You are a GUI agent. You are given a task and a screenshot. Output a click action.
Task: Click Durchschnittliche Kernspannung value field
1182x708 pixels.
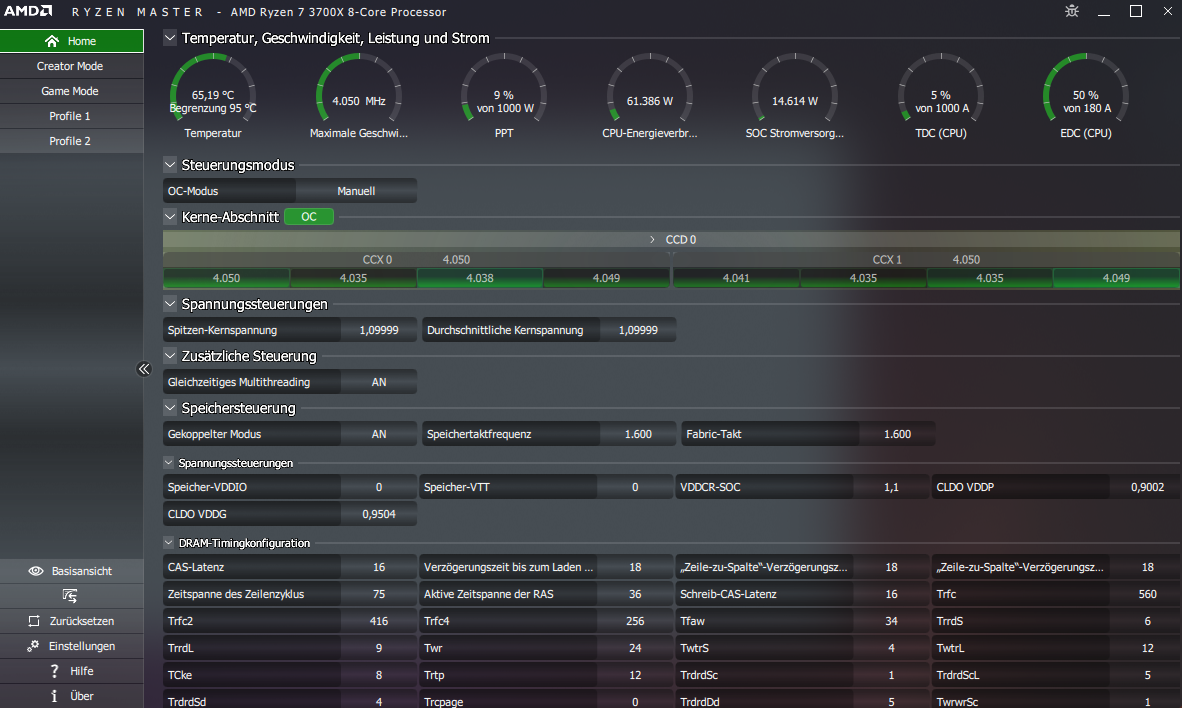click(638, 330)
